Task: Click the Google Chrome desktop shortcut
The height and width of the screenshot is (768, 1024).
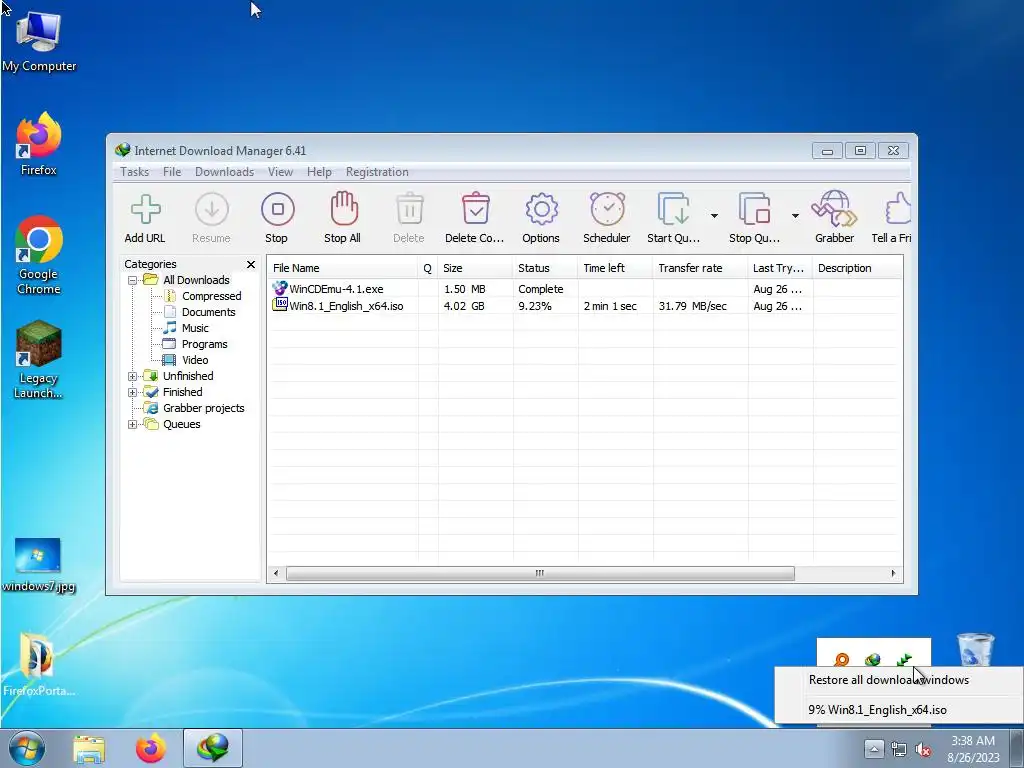Action: click(x=39, y=255)
